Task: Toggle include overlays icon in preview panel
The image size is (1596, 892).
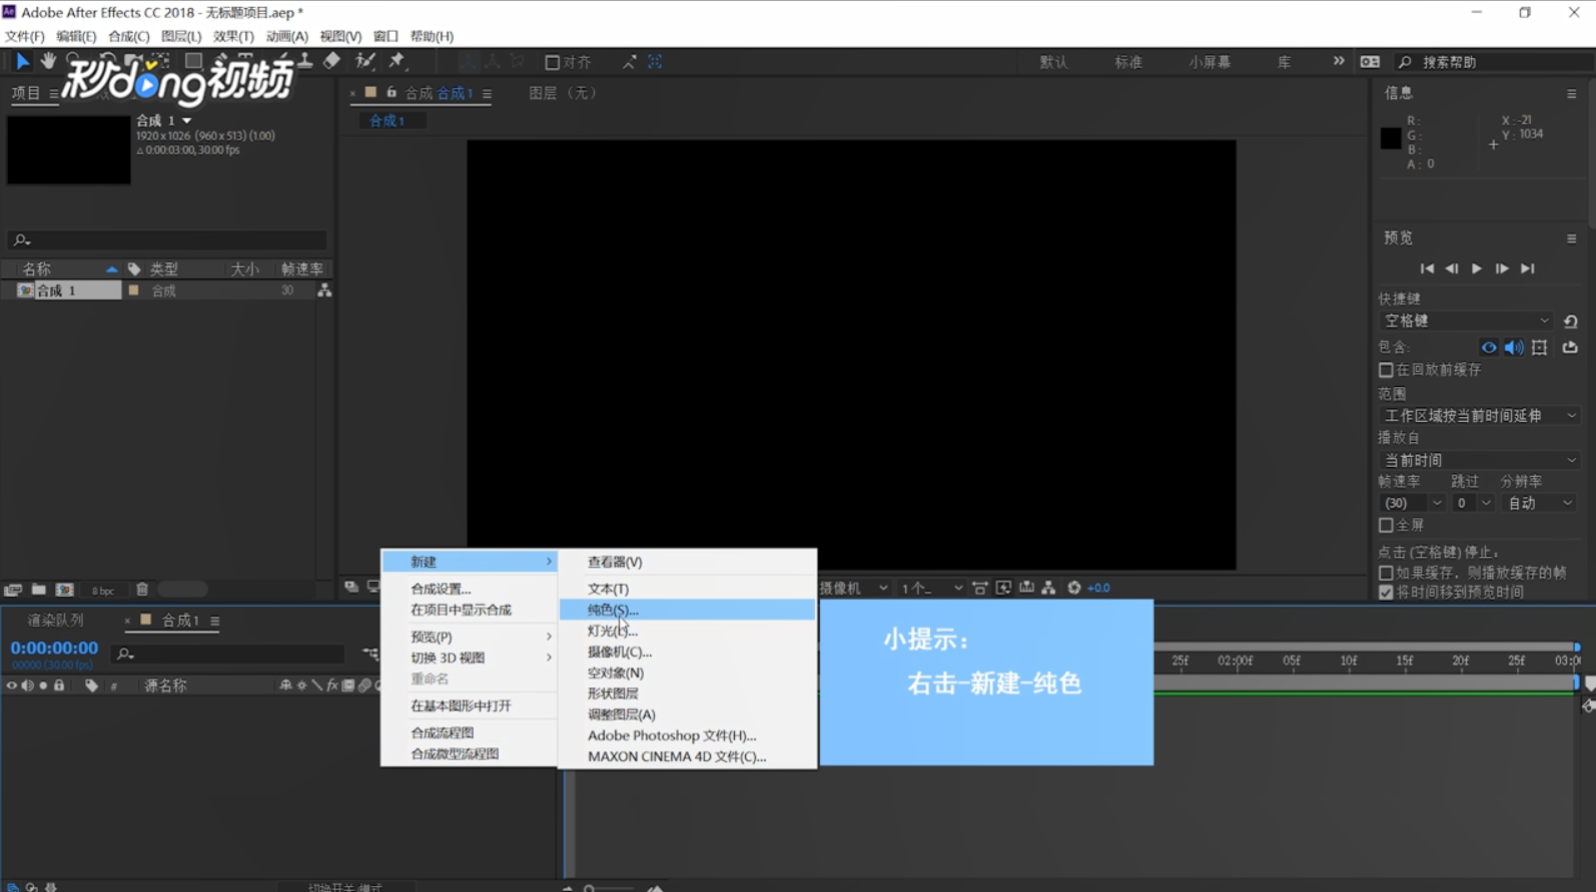Action: pyautogui.click(x=1540, y=347)
